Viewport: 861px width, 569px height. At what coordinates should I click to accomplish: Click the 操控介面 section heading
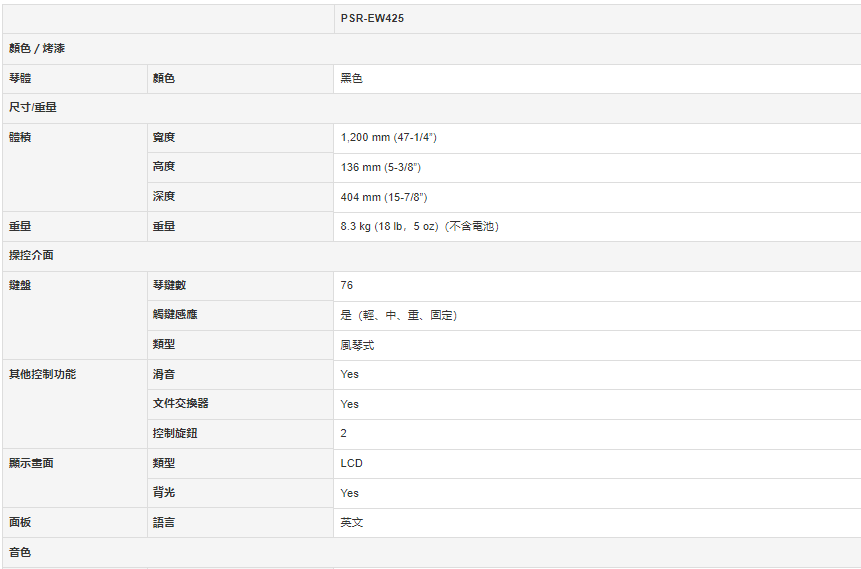tap(31, 255)
